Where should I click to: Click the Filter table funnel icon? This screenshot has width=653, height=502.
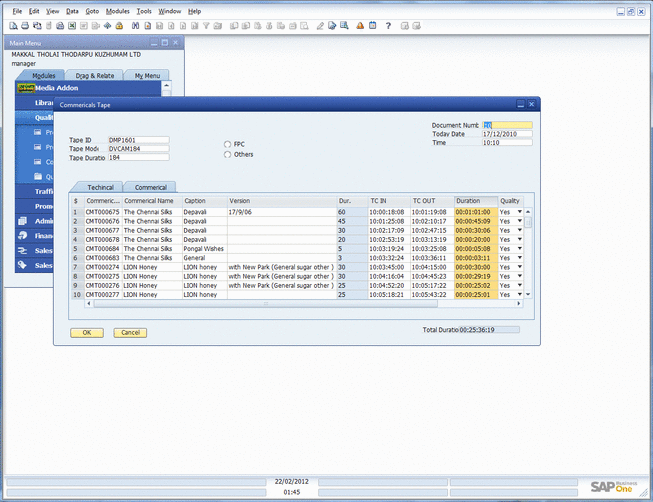click(206, 26)
